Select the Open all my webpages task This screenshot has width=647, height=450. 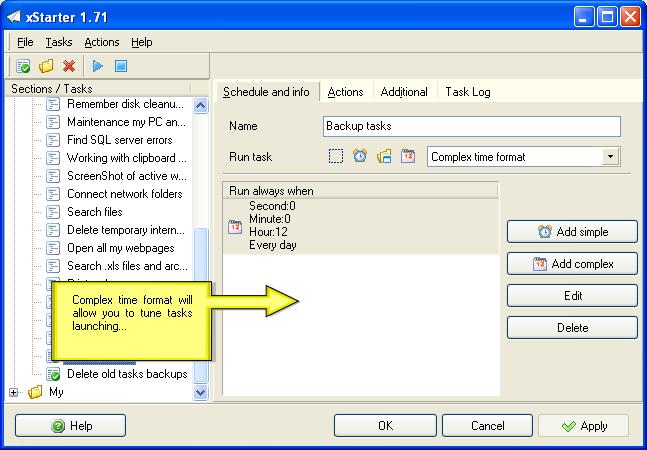[120, 248]
